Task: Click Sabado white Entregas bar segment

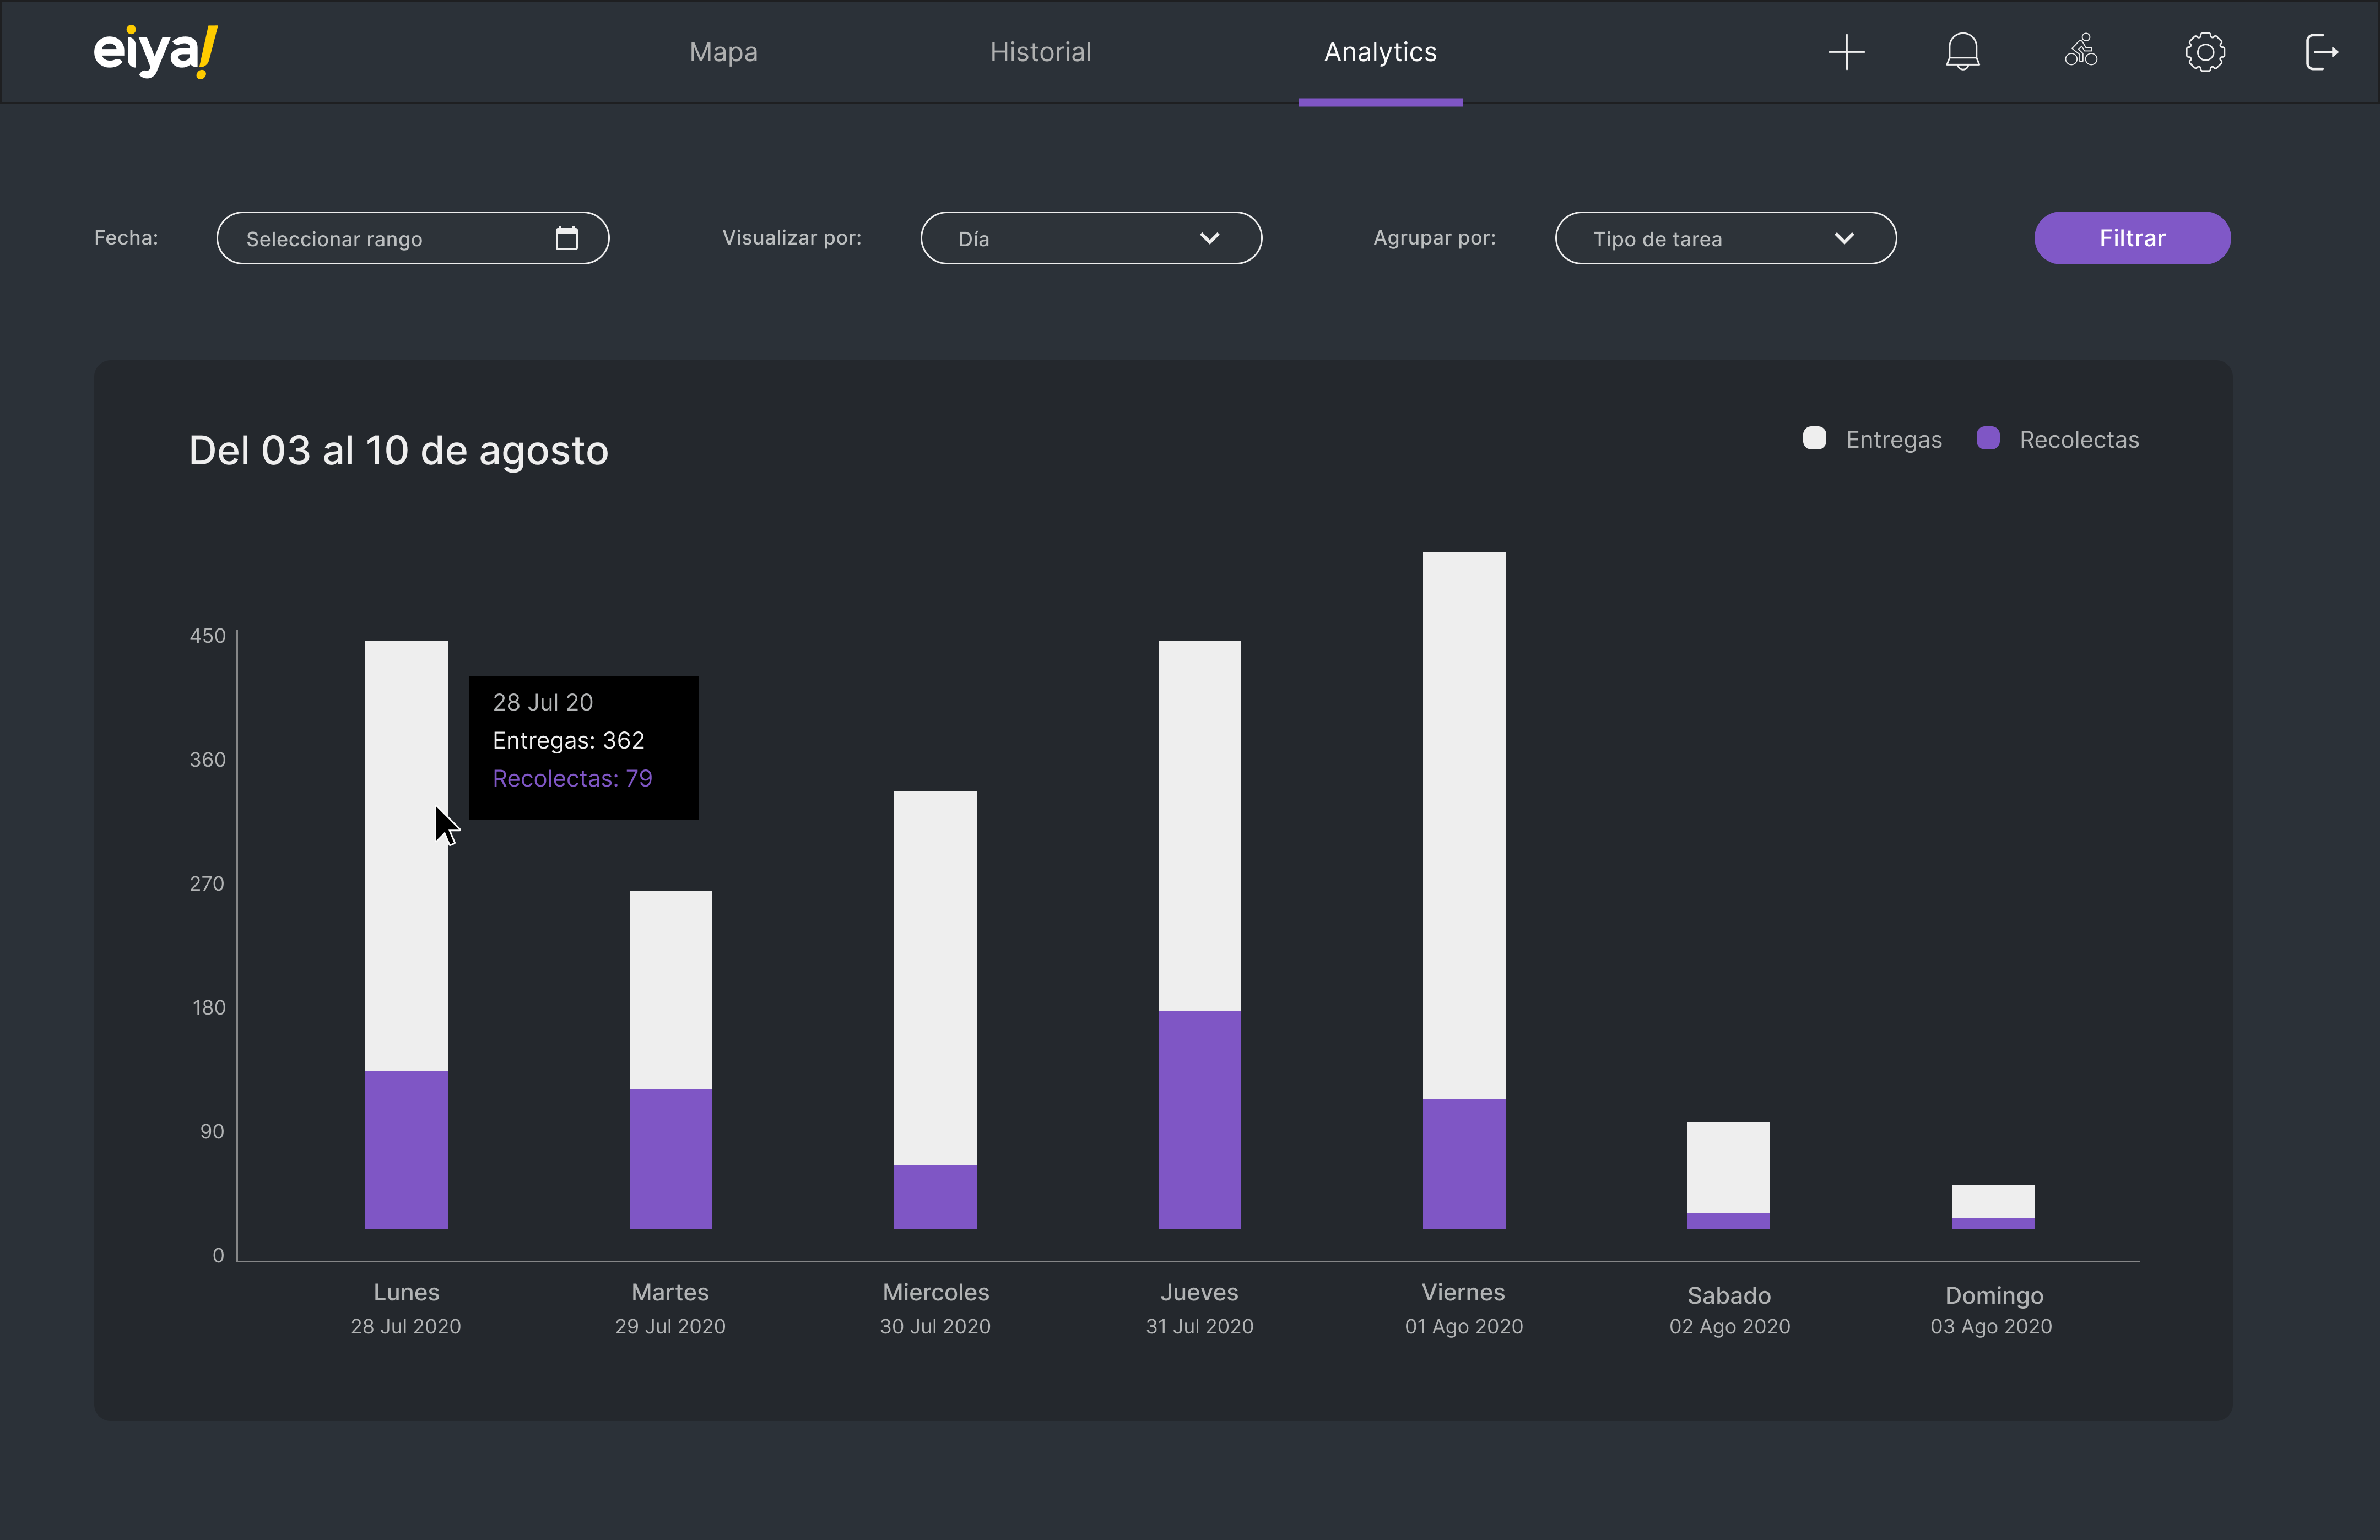Action: tap(1728, 1167)
